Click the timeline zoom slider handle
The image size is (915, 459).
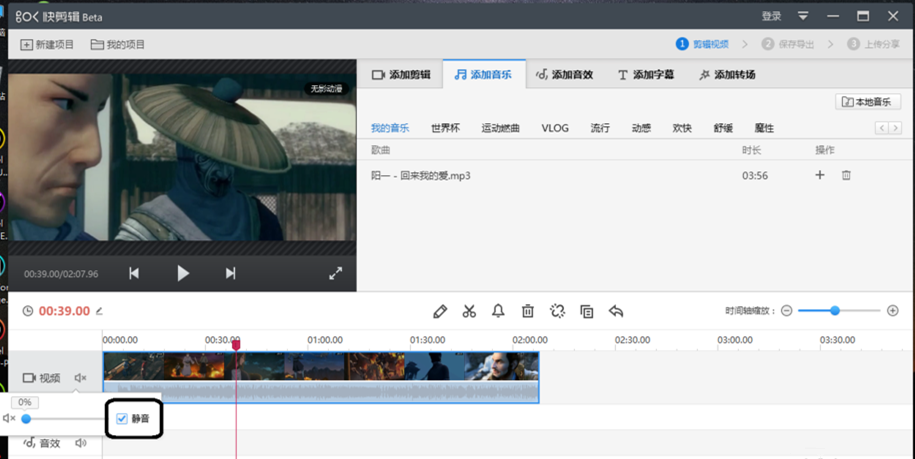pyautogui.click(x=835, y=311)
